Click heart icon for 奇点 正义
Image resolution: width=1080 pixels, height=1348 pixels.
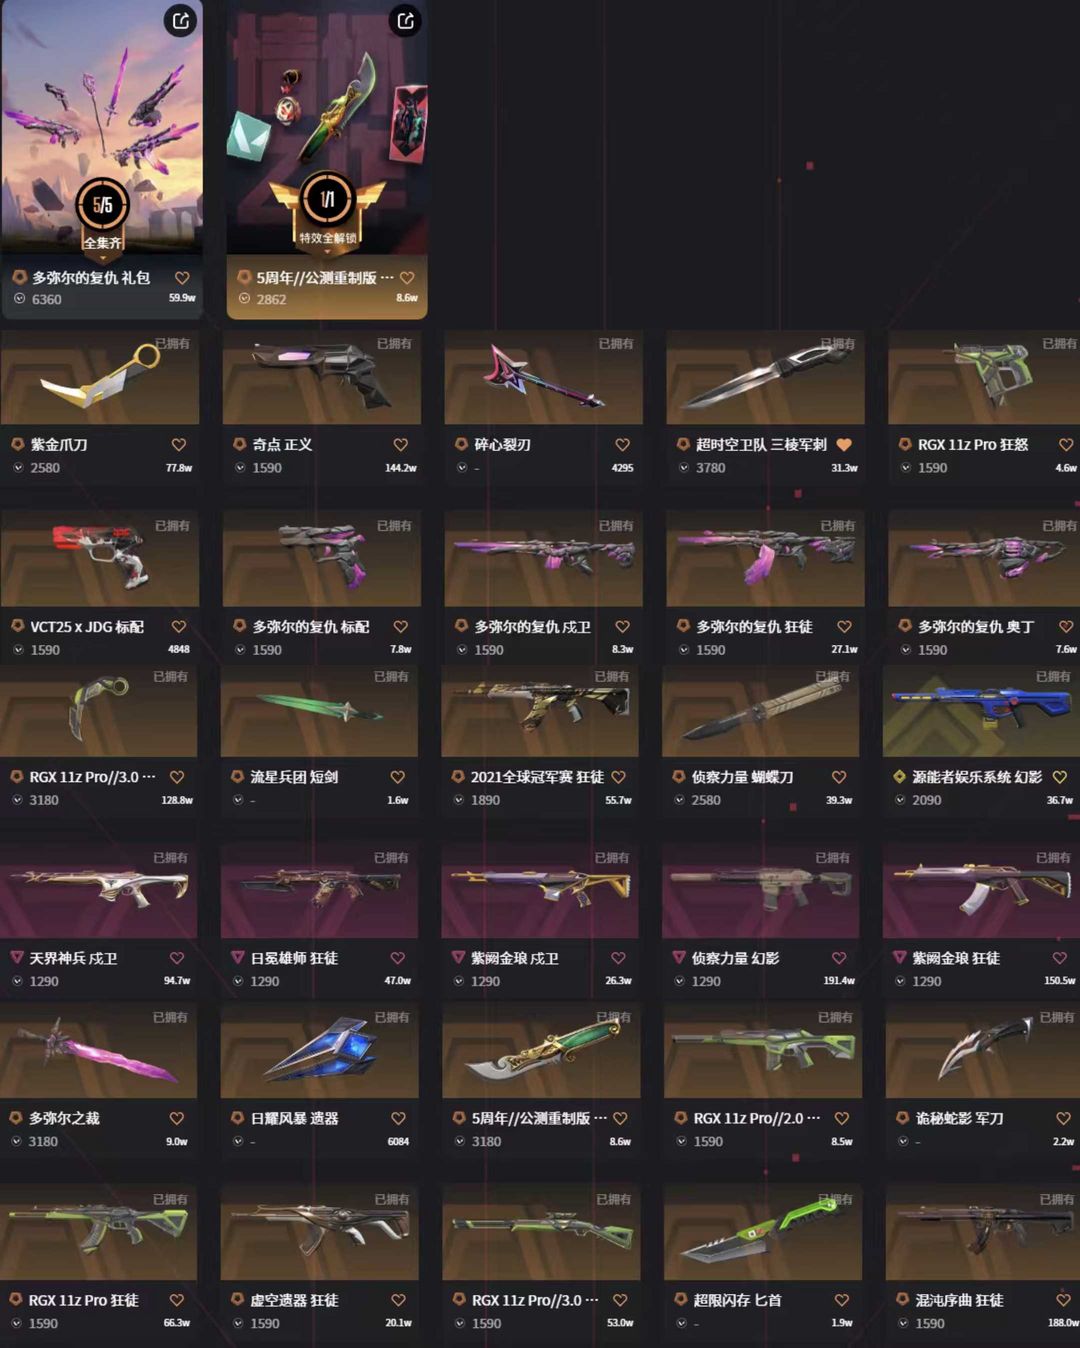[401, 445]
